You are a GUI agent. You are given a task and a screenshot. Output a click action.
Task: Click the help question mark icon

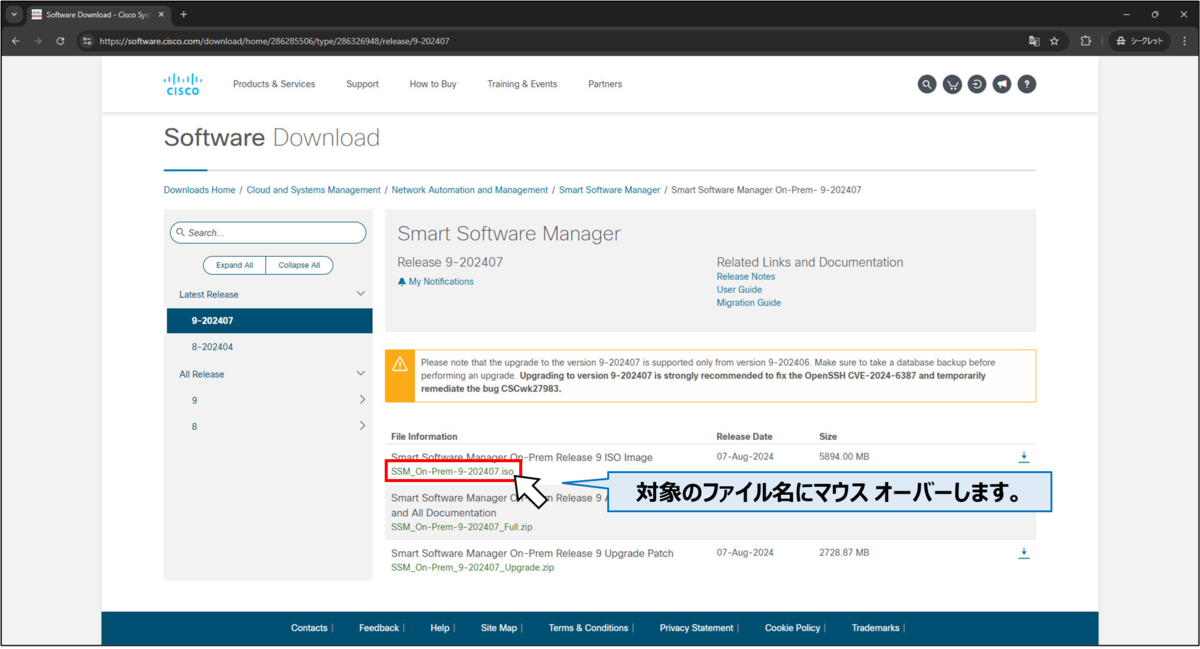(x=1027, y=84)
